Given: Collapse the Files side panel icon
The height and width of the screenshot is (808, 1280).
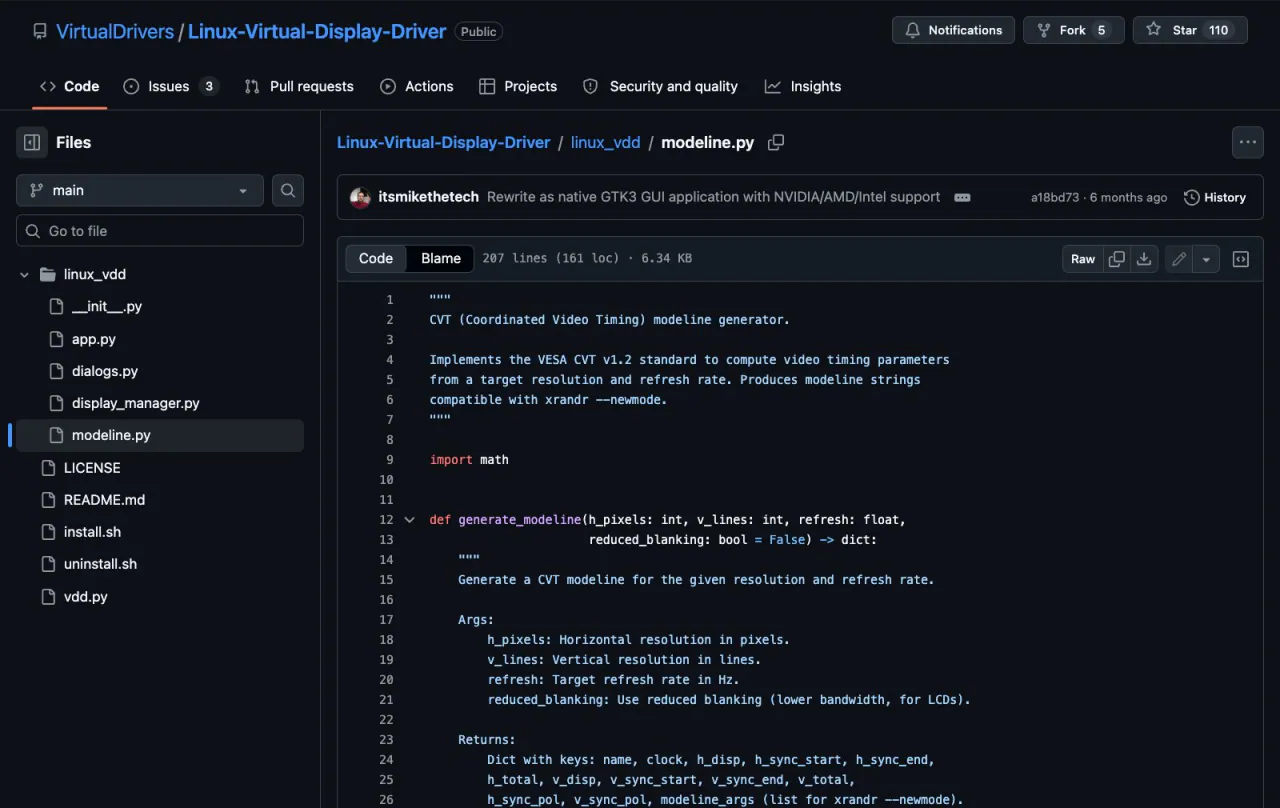Looking at the screenshot, I should click(x=32, y=142).
